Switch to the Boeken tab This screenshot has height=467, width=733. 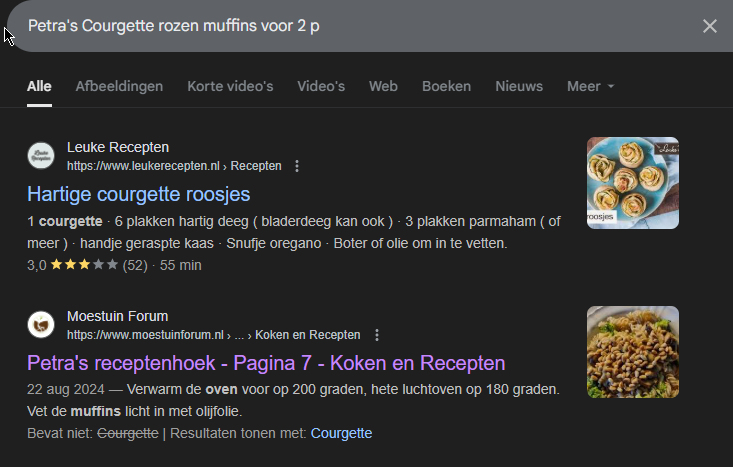pyautogui.click(x=446, y=87)
